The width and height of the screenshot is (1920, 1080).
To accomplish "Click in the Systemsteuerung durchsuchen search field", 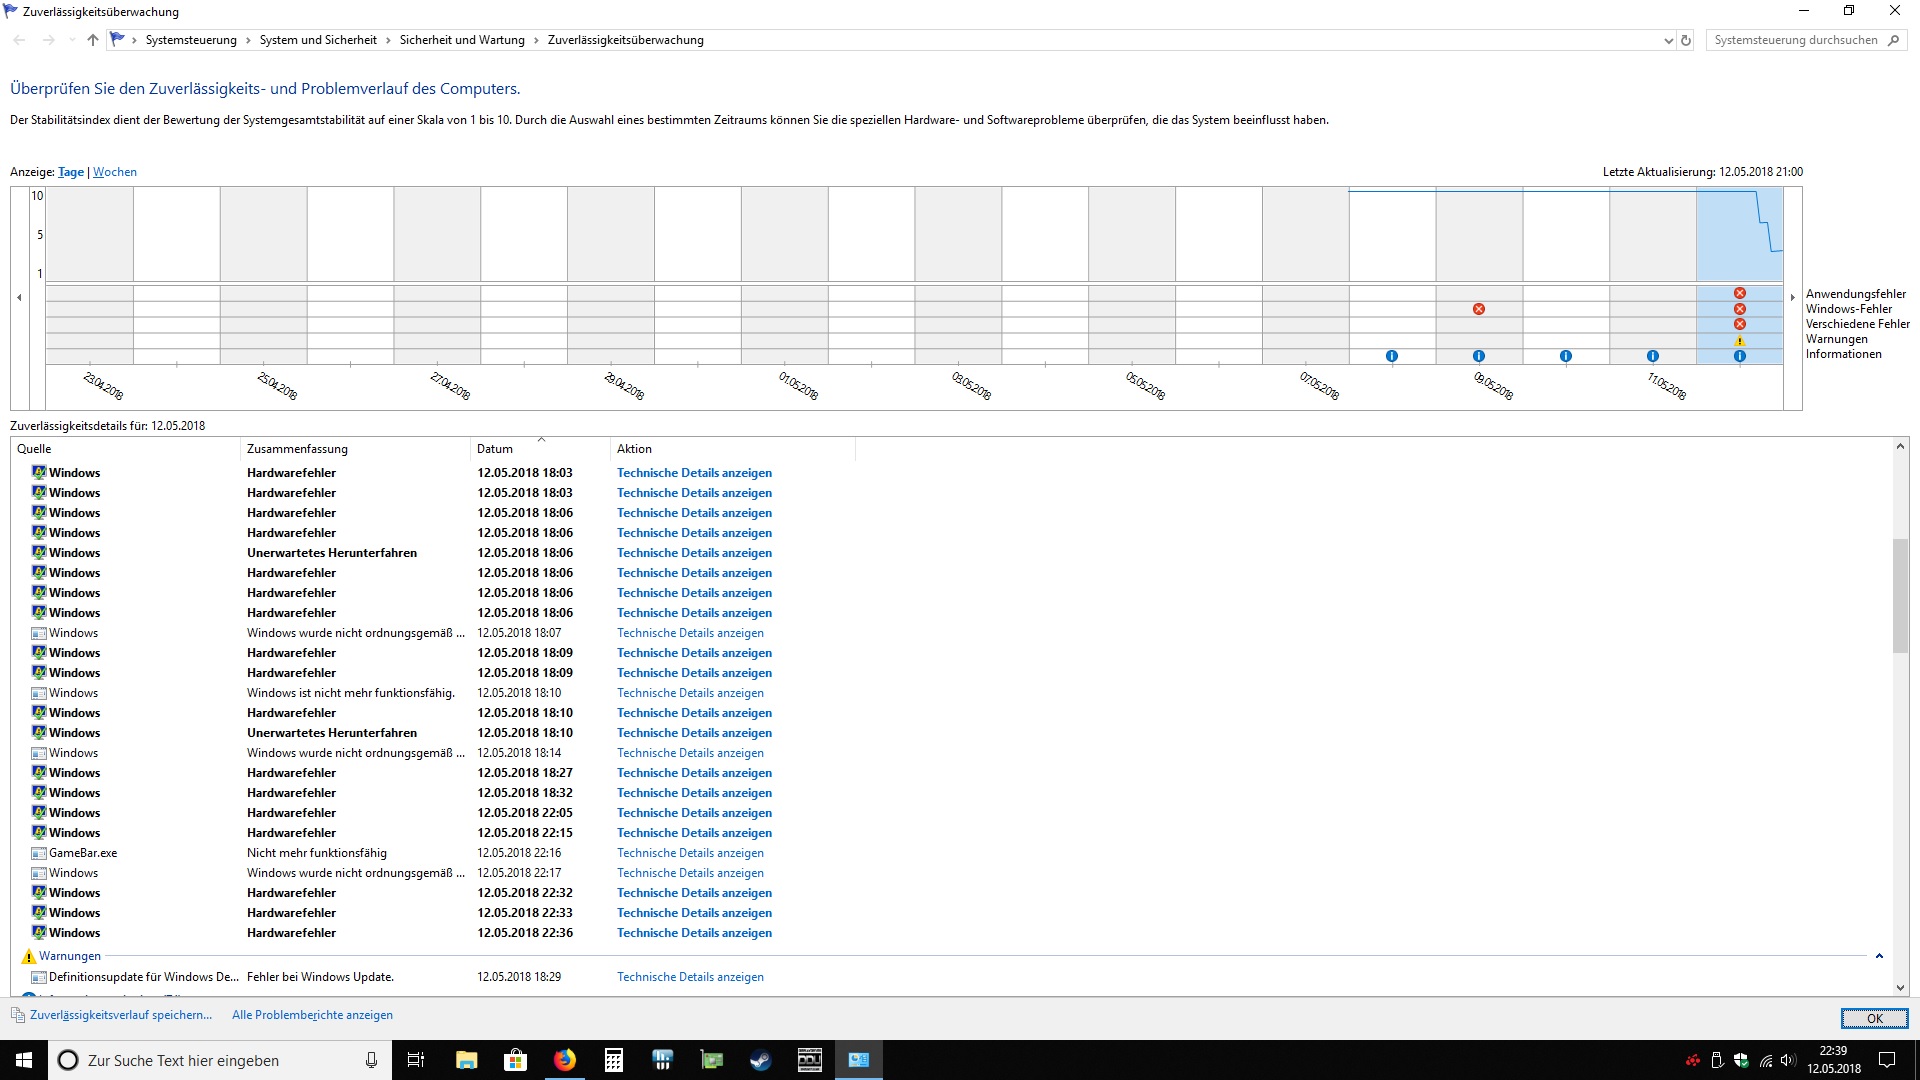I will [1795, 40].
